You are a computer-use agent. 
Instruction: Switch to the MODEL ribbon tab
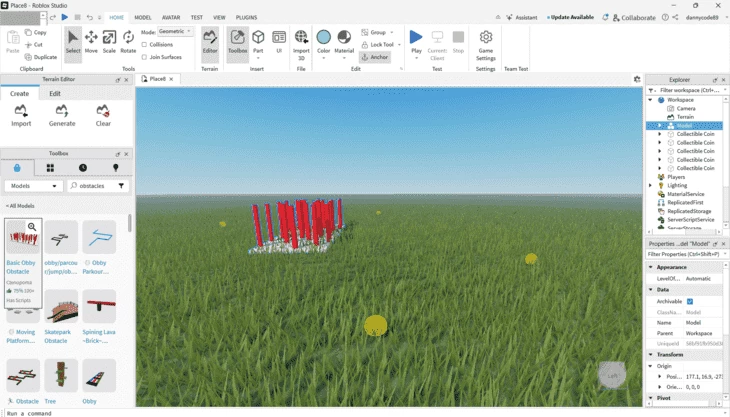click(x=143, y=17)
